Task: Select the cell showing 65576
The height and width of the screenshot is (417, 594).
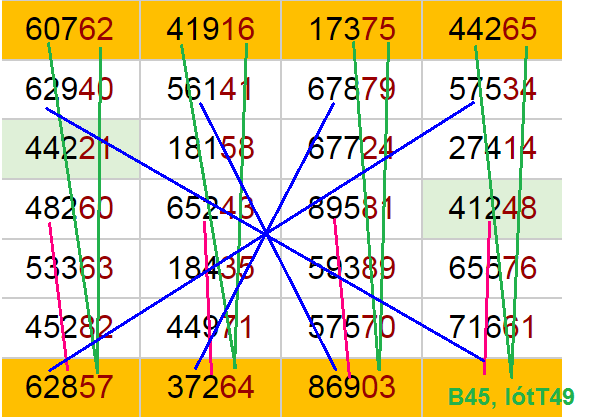Action: click(492, 269)
